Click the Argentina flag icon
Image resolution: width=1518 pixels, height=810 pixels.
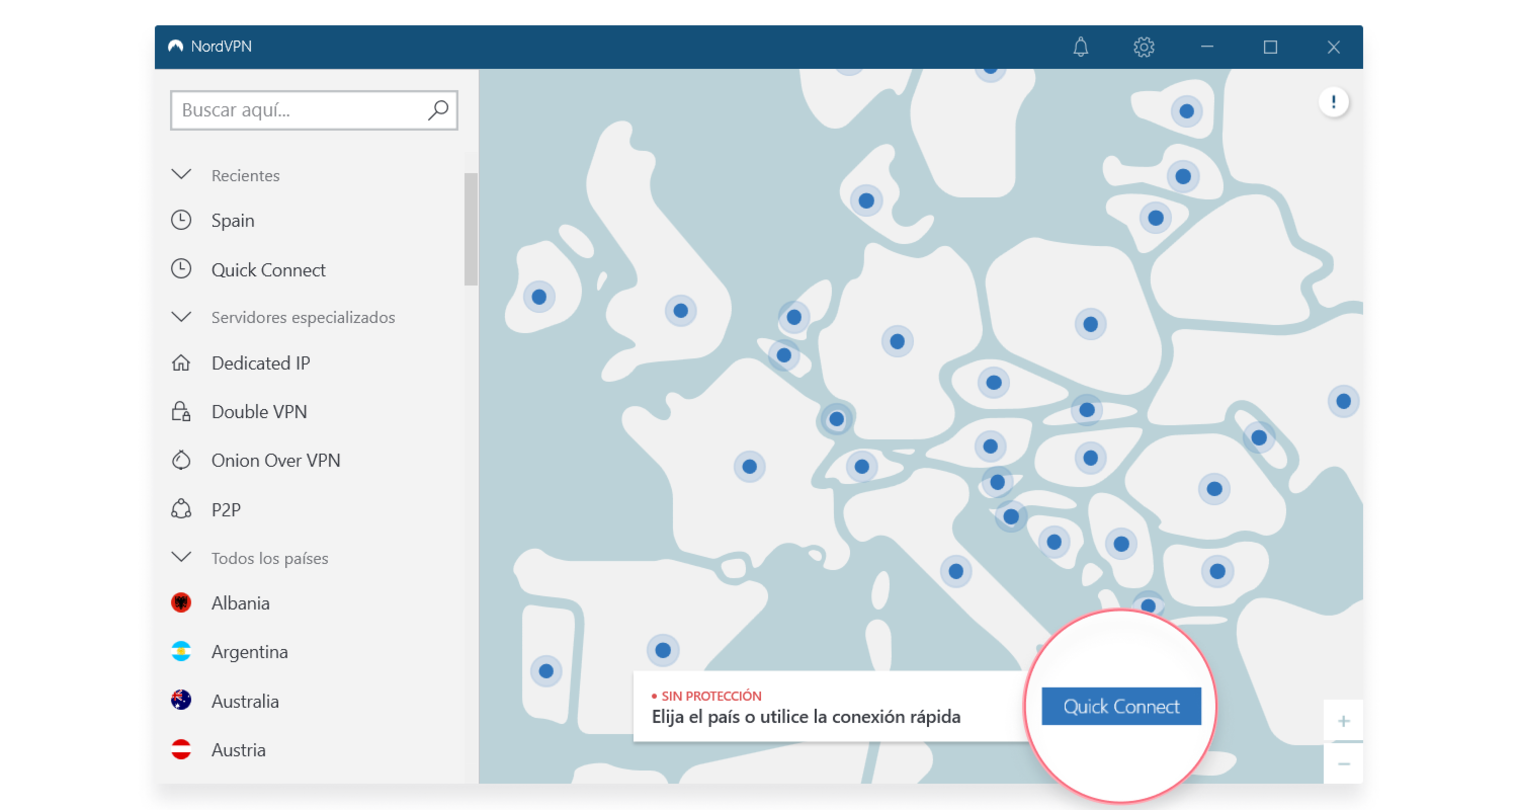tap(181, 651)
